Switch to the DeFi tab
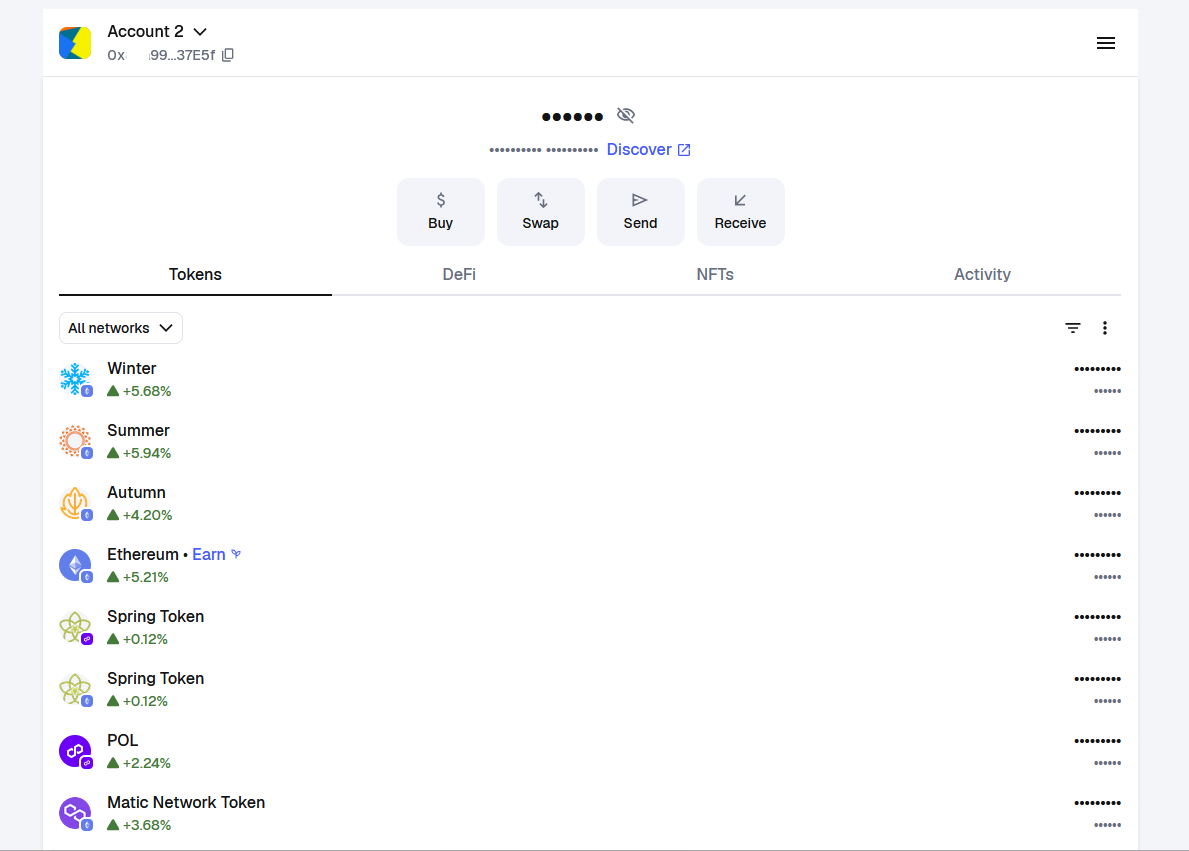Screen dimensions: 1189x851 [459, 274]
